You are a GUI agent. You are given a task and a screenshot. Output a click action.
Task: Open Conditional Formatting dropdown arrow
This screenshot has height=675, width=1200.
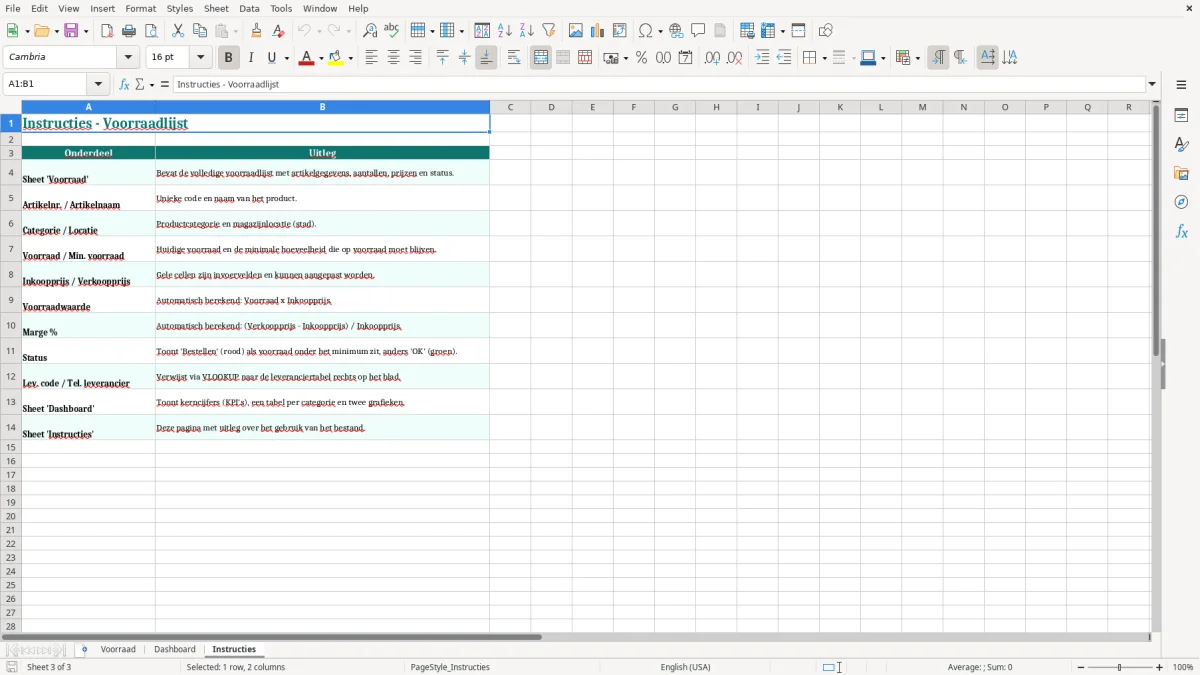[x=917, y=58]
